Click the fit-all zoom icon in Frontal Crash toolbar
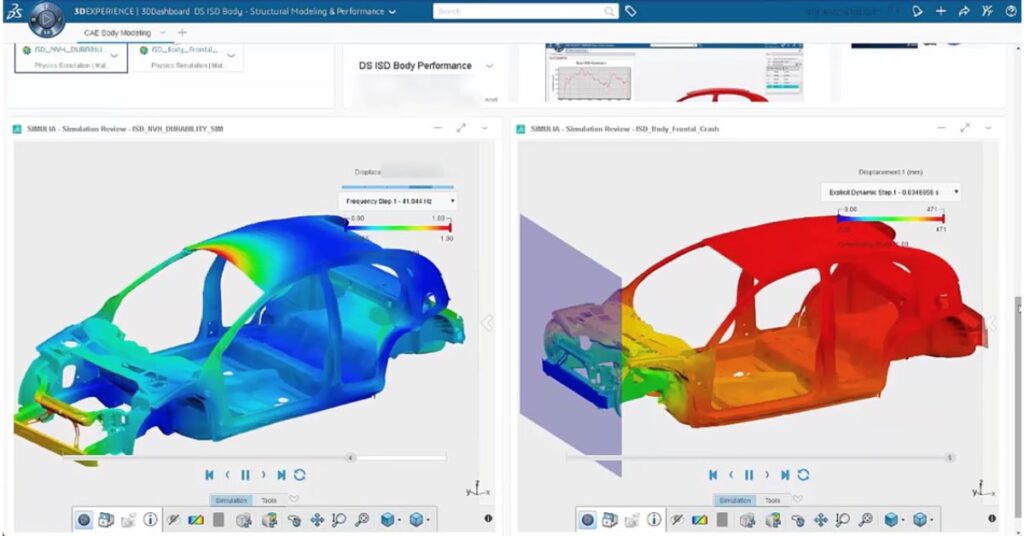1024x536 pixels. [866, 520]
